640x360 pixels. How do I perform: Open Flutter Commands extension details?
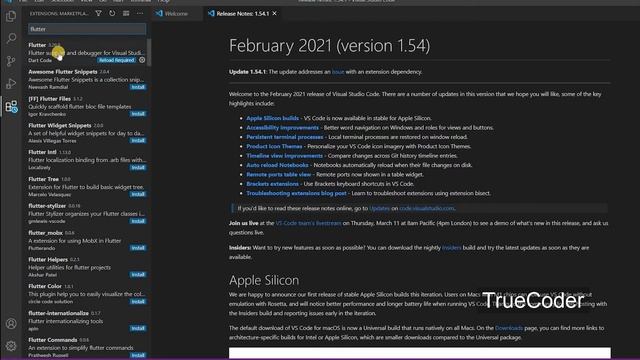(86, 347)
